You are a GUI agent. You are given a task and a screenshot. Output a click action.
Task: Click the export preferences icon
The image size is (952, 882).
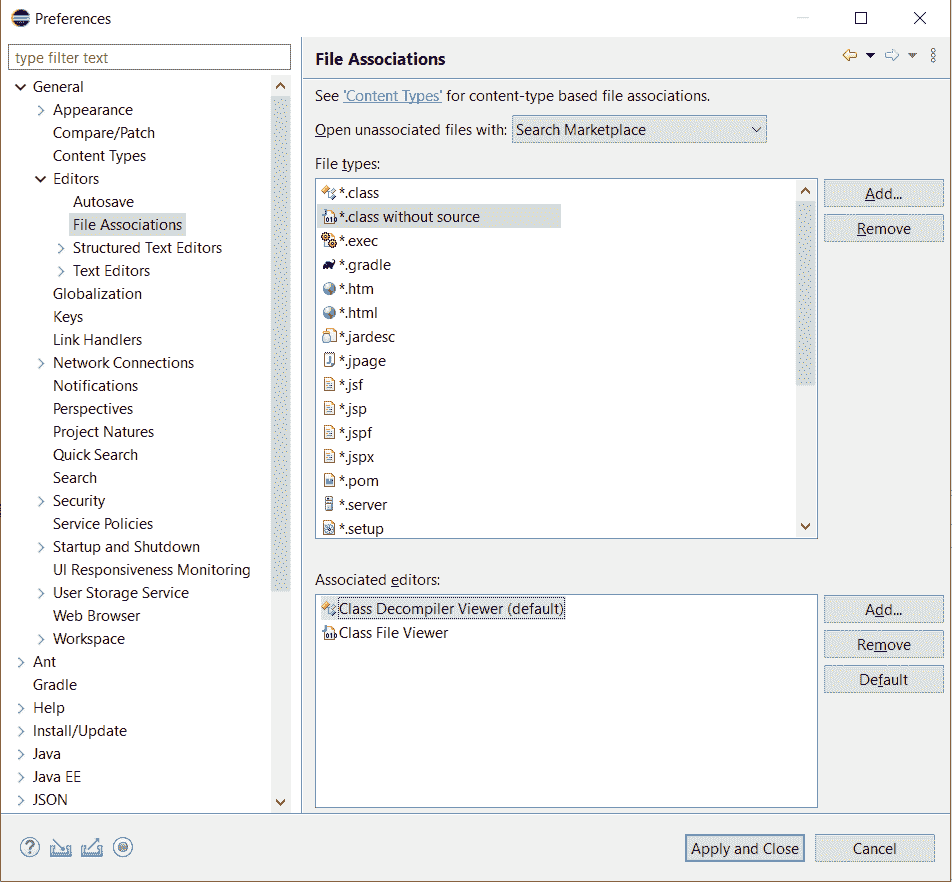92,848
